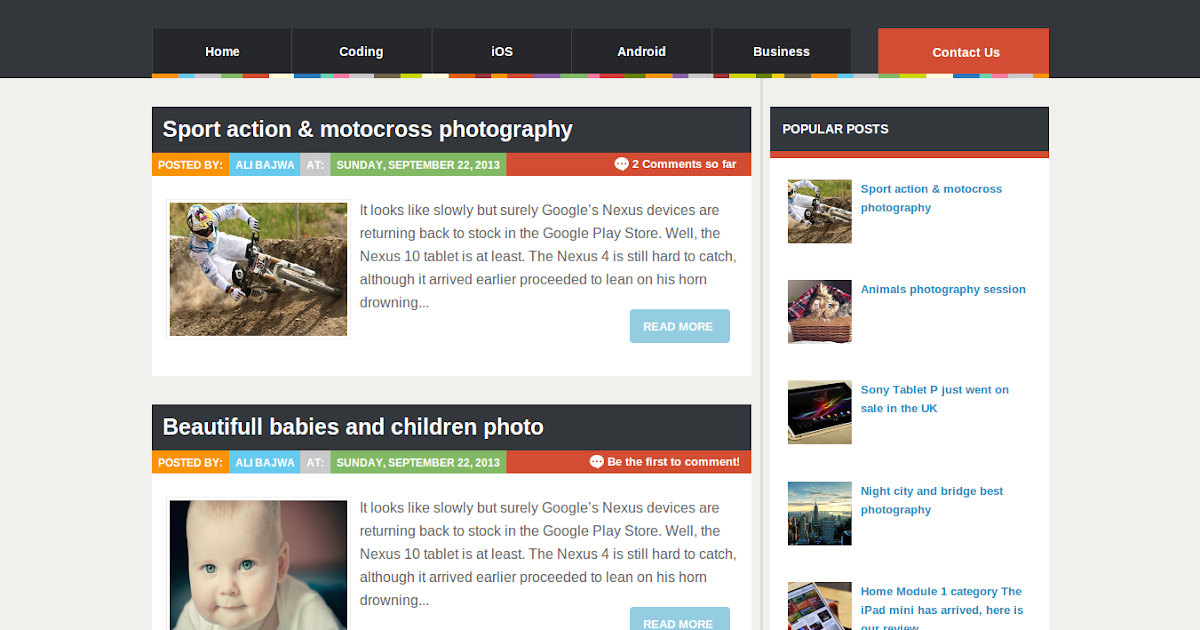The height and width of the screenshot is (630, 1200).
Task: Click READ MORE on the babies and children post
Action: 679,620
